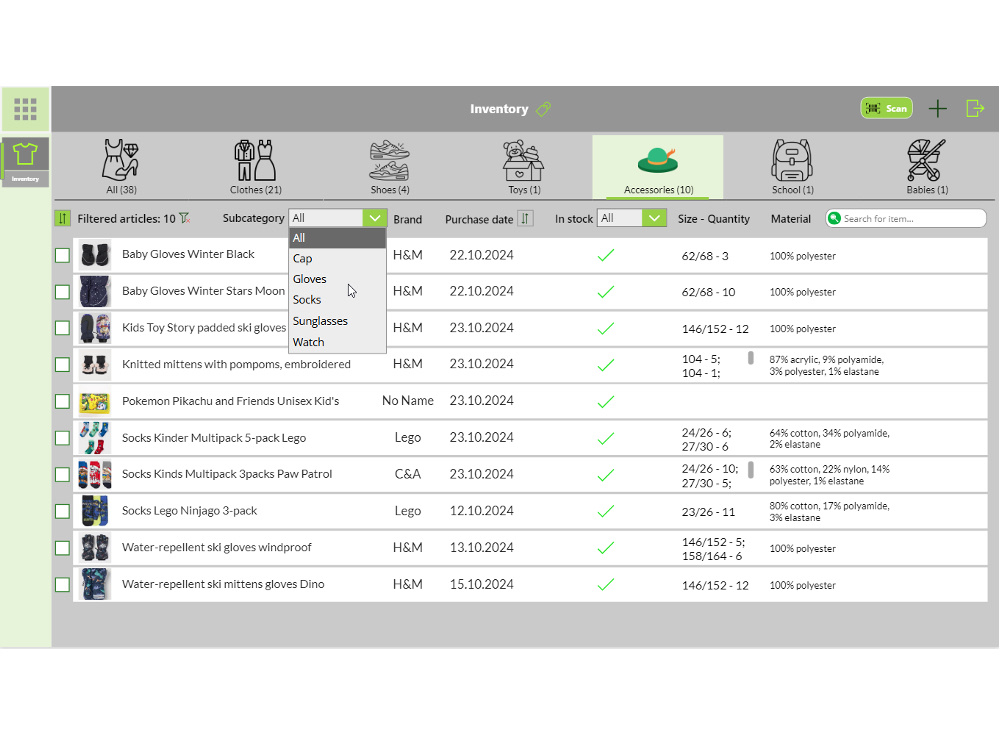Image resolution: width=1000 pixels, height=750 pixels.
Task: Open the In stock dropdown
Action: pyautogui.click(x=631, y=218)
